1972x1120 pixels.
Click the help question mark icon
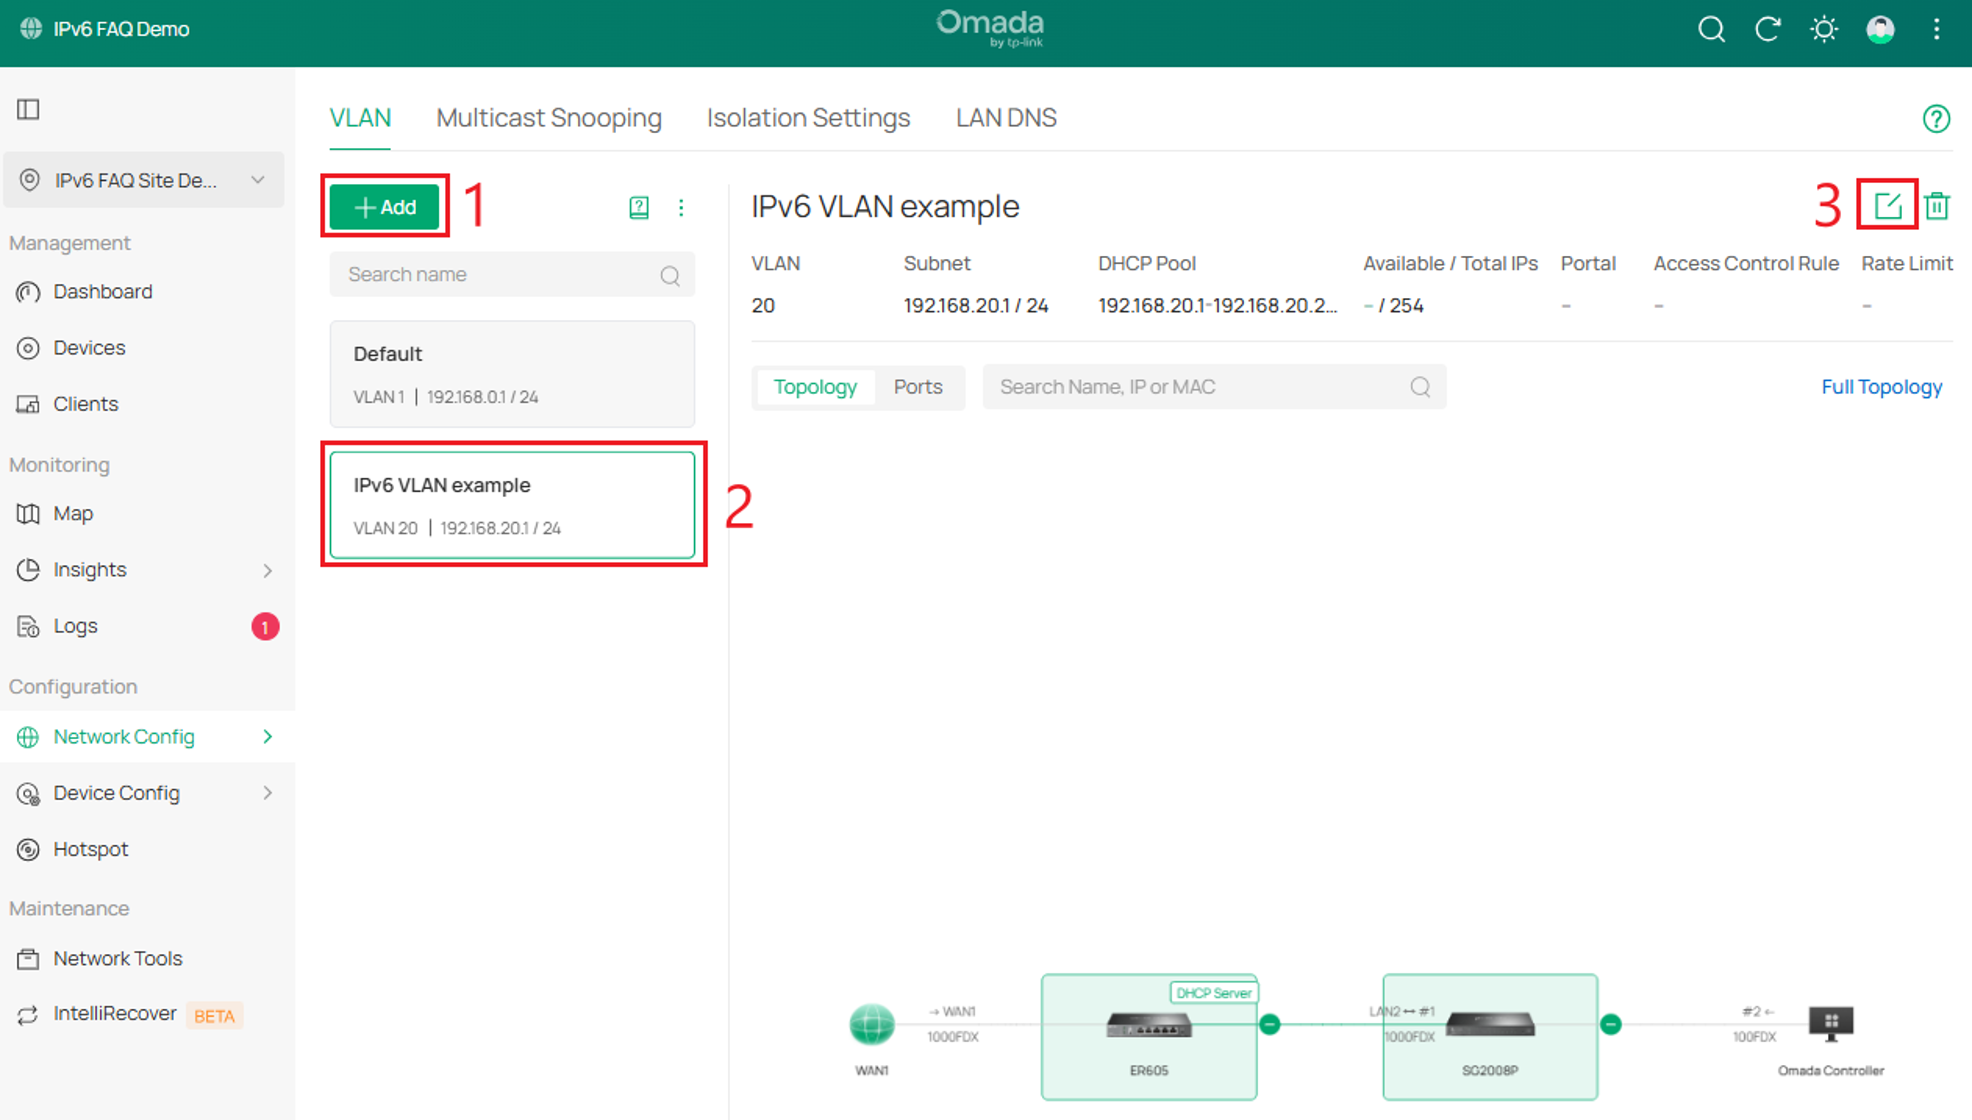point(1936,118)
